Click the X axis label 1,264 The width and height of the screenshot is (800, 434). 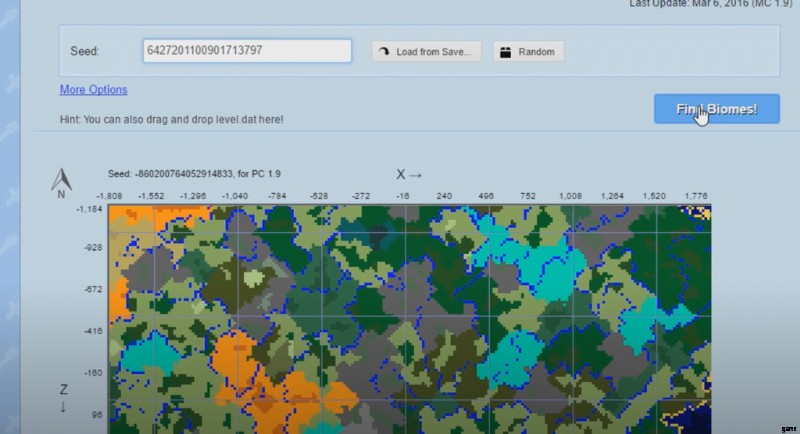(612, 196)
